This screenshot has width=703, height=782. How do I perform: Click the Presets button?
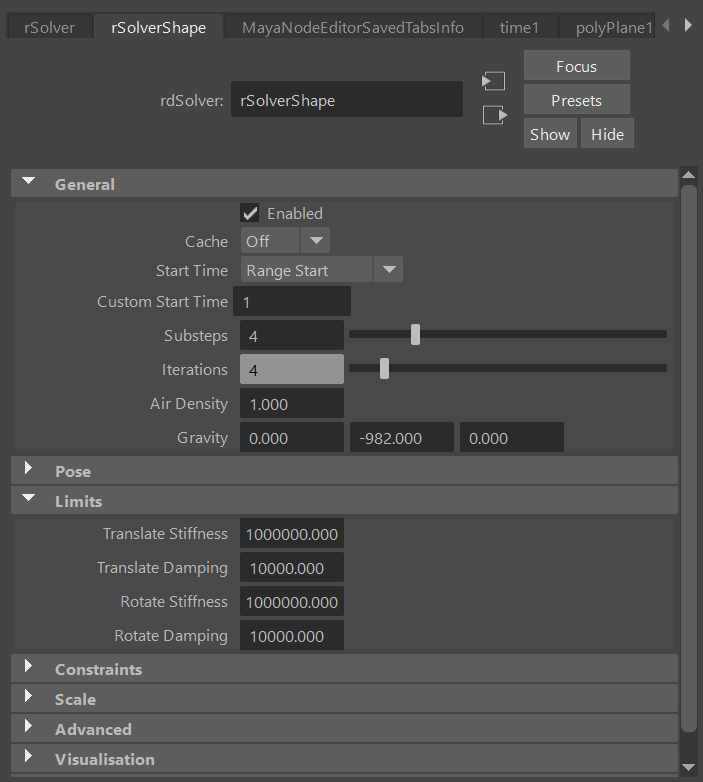(x=576, y=100)
